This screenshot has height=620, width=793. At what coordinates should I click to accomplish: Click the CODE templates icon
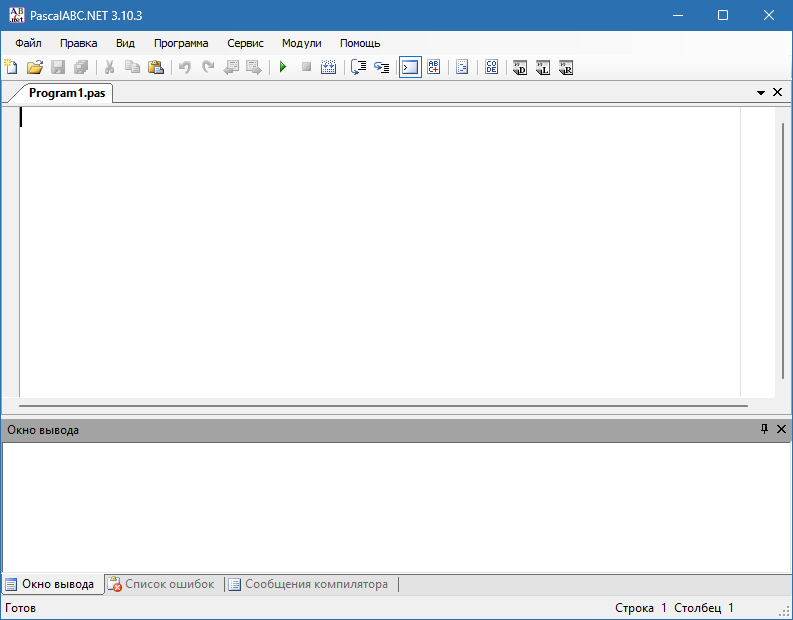pos(492,67)
